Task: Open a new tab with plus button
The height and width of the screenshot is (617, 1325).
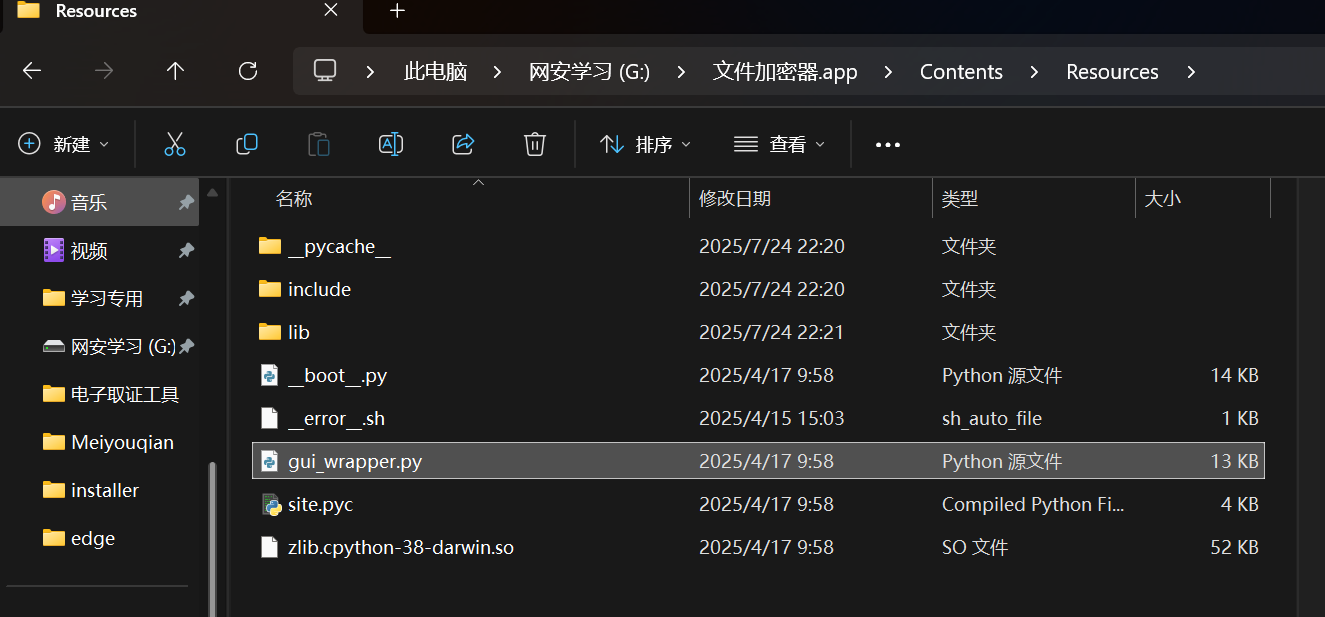Action: click(397, 11)
